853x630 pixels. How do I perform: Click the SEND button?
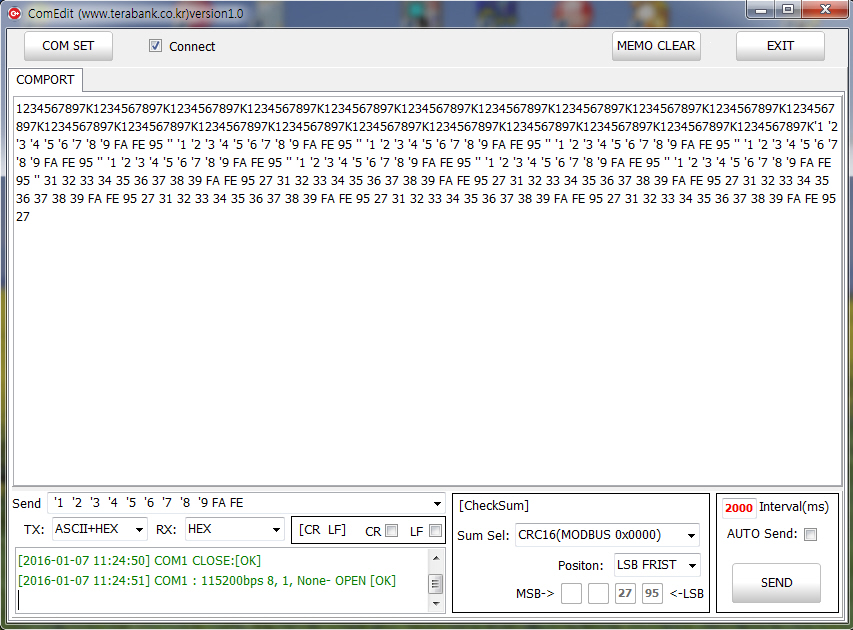[776, 583]
